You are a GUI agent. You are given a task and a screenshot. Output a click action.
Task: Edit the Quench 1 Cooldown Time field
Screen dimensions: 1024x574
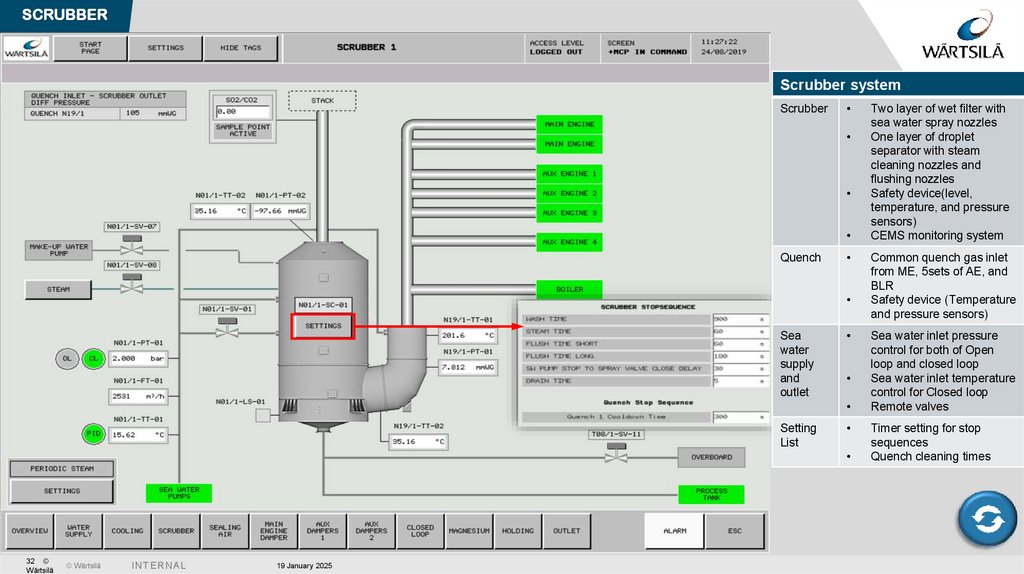740,417
